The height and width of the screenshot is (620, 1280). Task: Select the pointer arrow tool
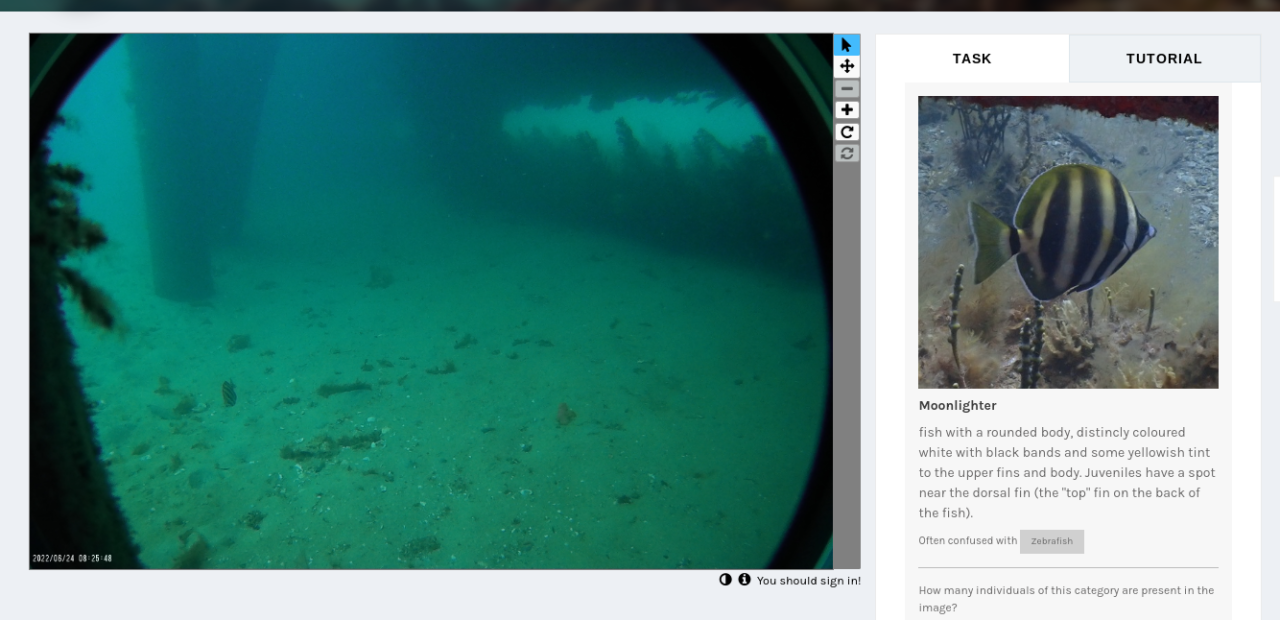[x=847, y=45]
